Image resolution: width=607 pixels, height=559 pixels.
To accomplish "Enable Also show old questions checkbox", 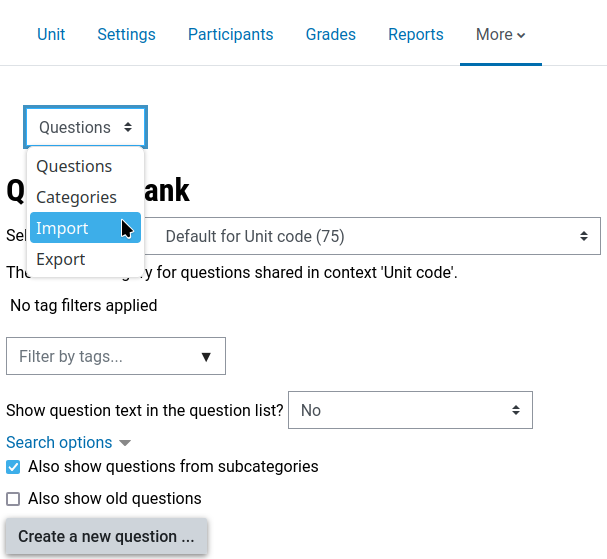I will (x=13, y=499).
